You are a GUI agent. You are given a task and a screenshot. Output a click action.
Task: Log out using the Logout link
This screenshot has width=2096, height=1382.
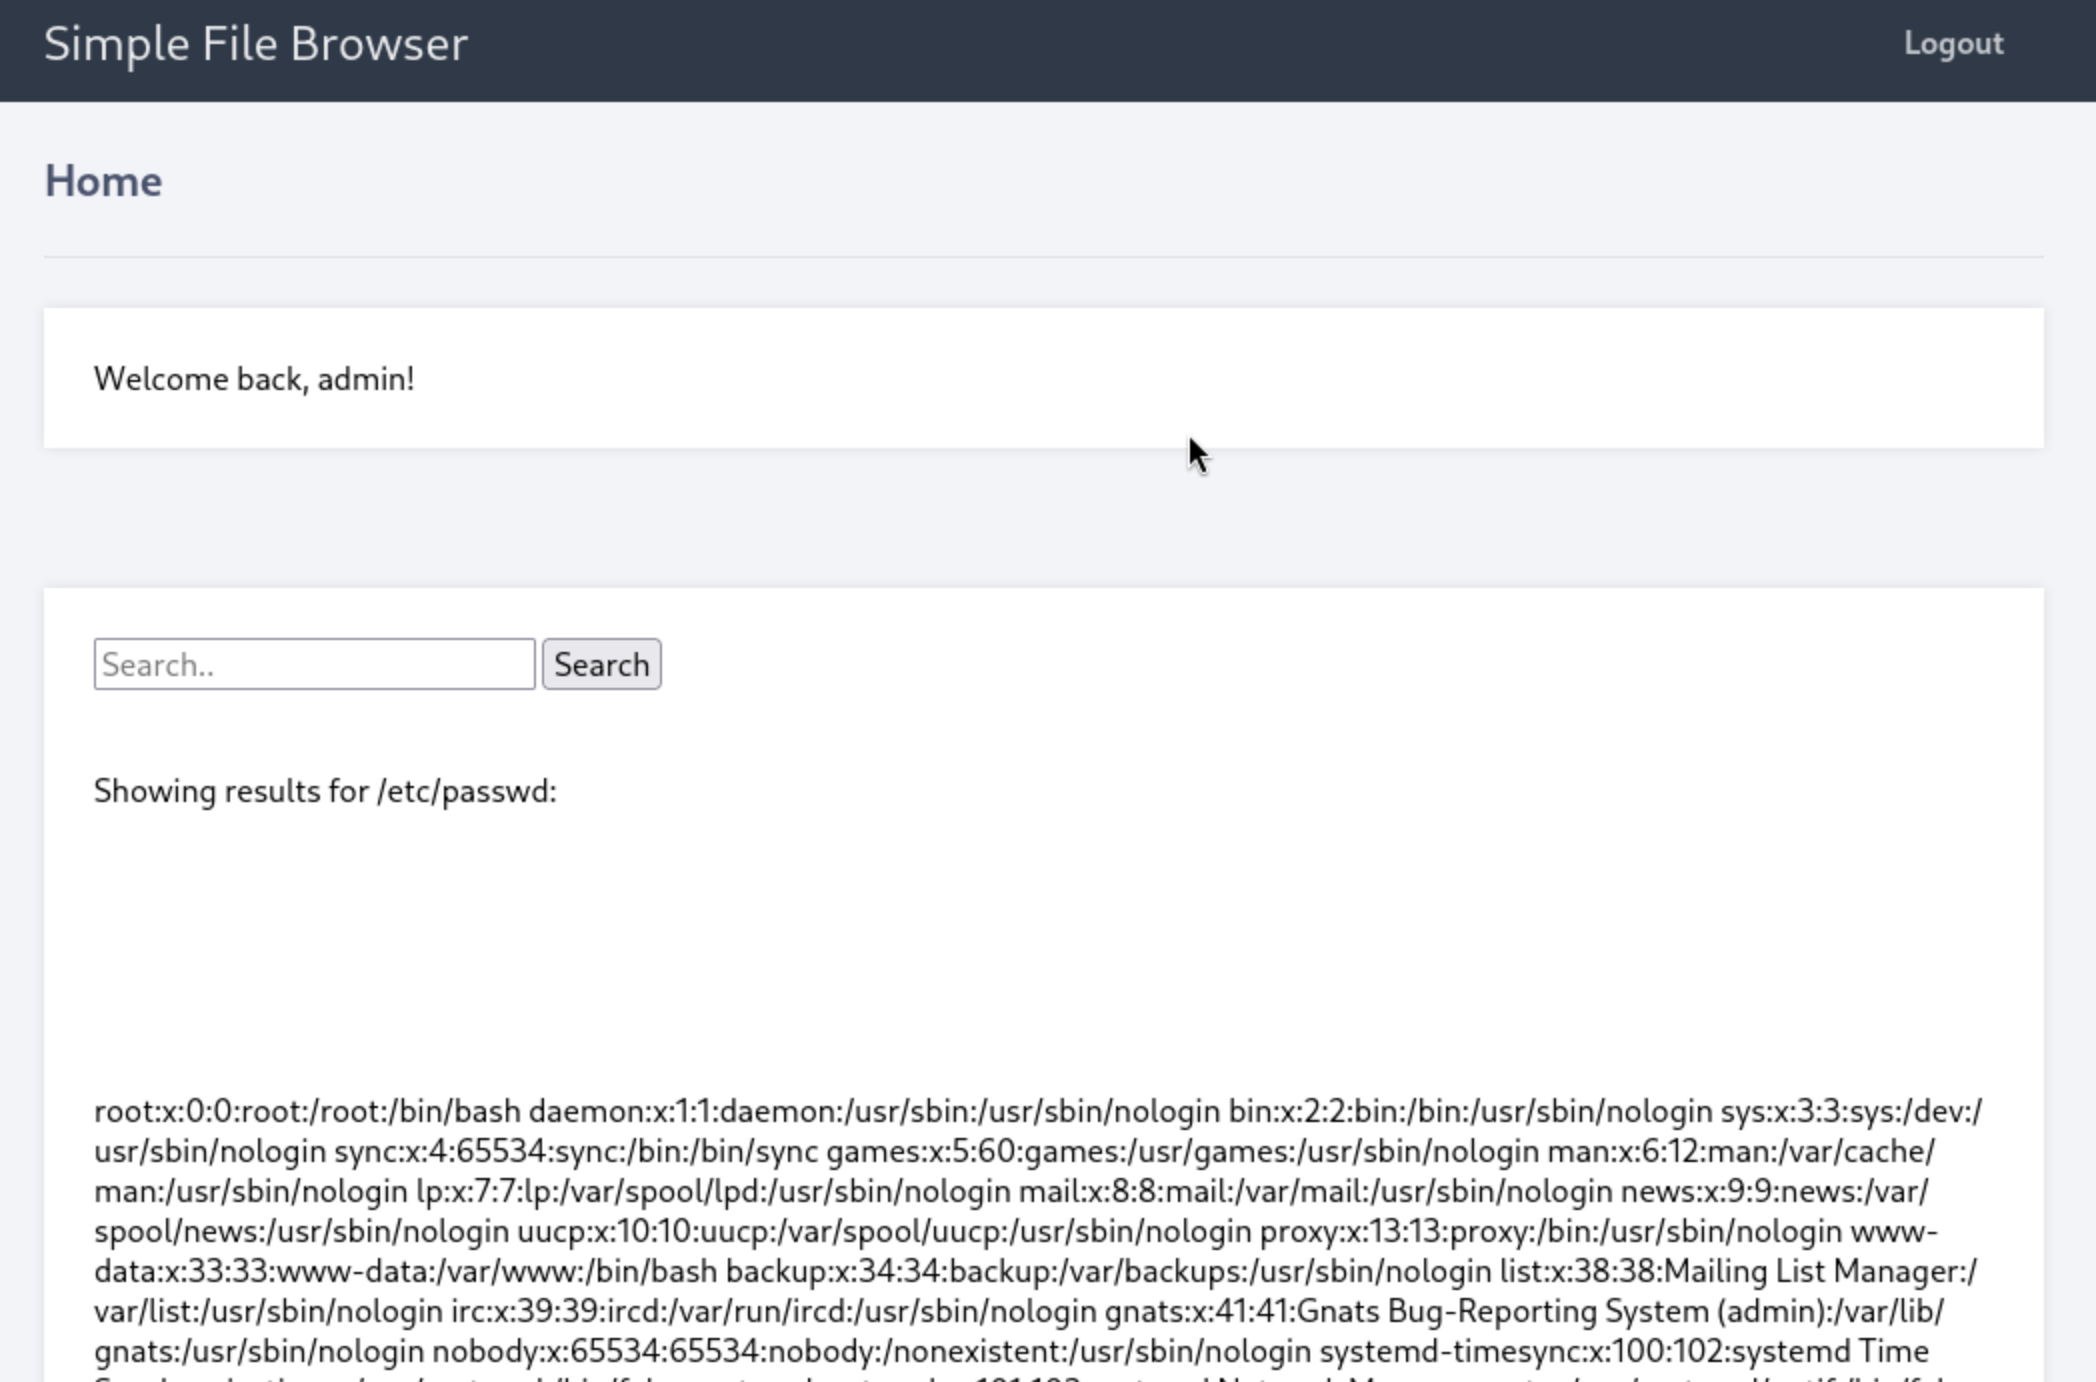[1952, 44]
